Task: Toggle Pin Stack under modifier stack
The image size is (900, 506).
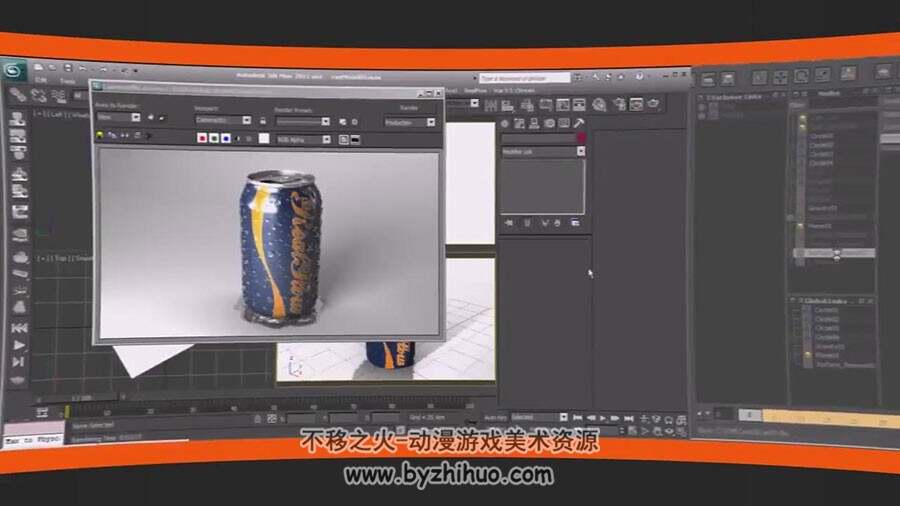Action: coord(509,223)
